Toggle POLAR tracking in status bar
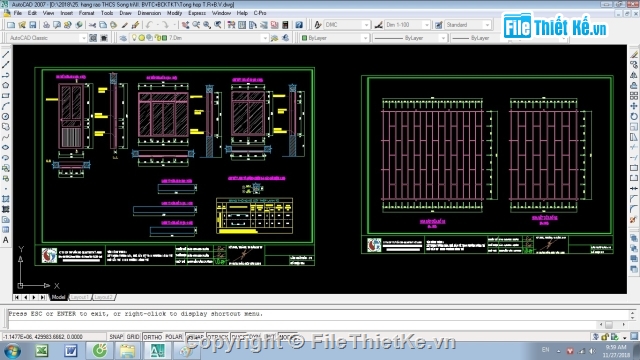The width and height of the screenshot is (640, 360). point(173,337)
